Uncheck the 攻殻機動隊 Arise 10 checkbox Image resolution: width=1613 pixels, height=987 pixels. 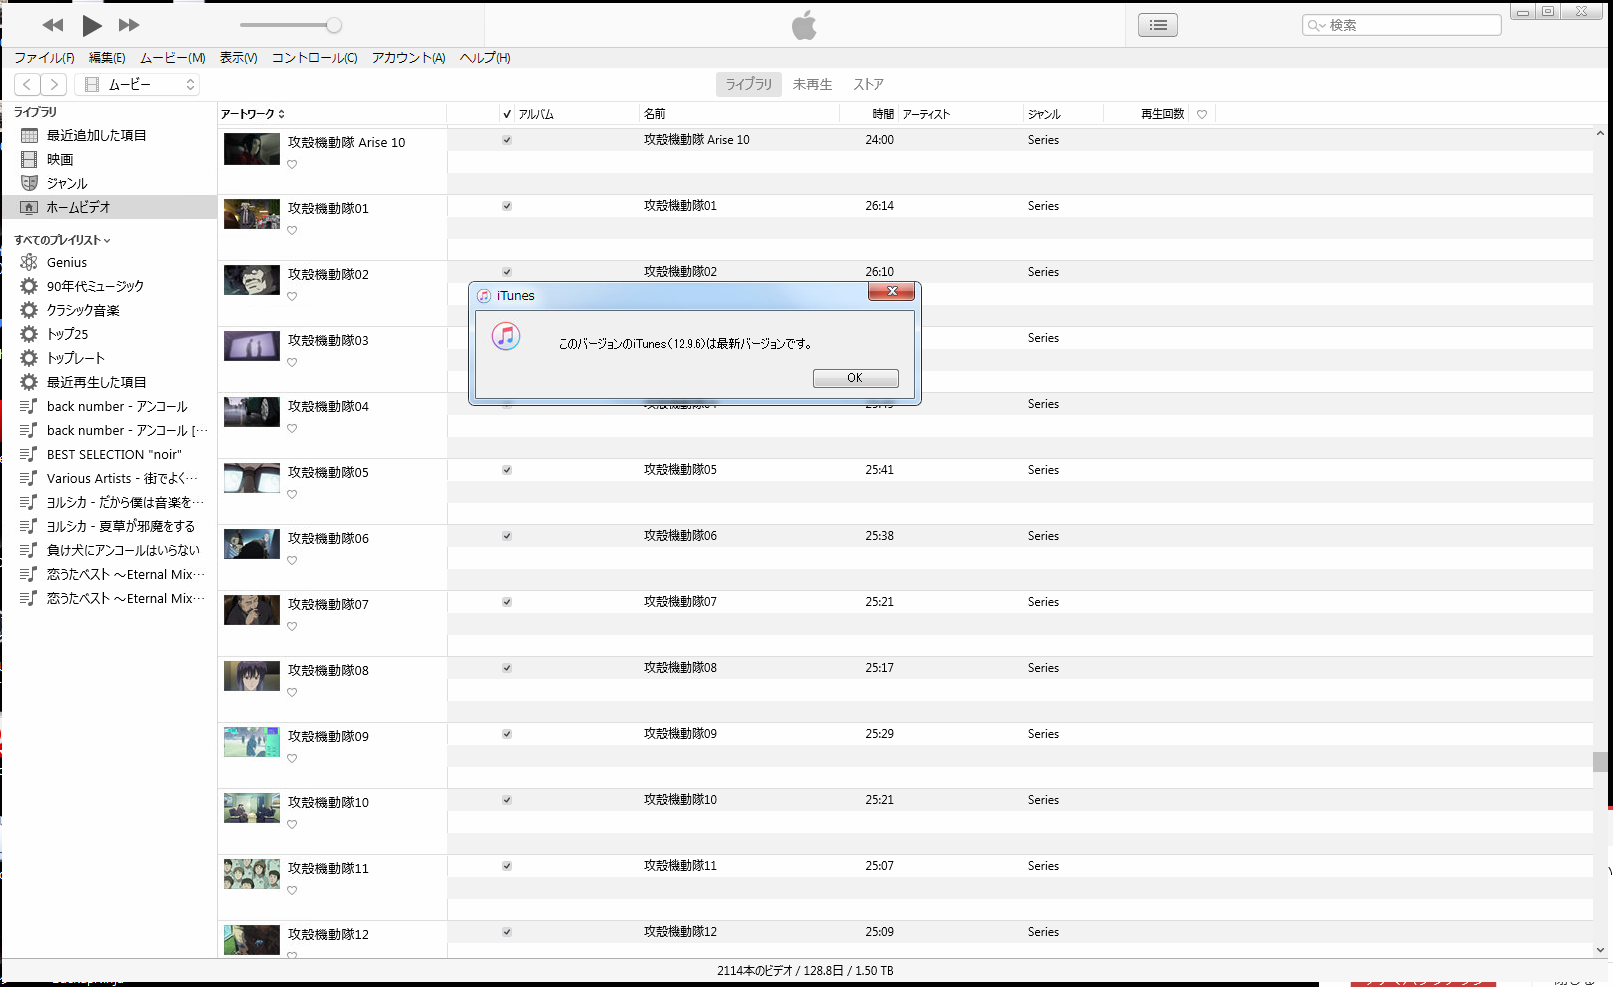pyautogui.click(x=507, y=140)
